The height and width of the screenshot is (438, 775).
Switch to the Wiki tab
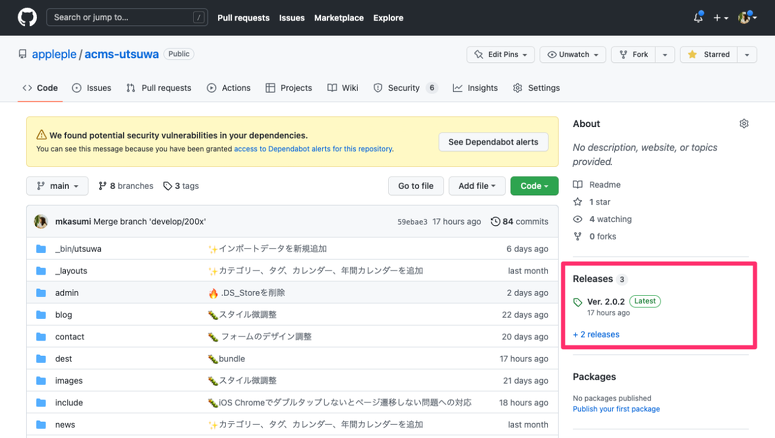tap(343, 88)
